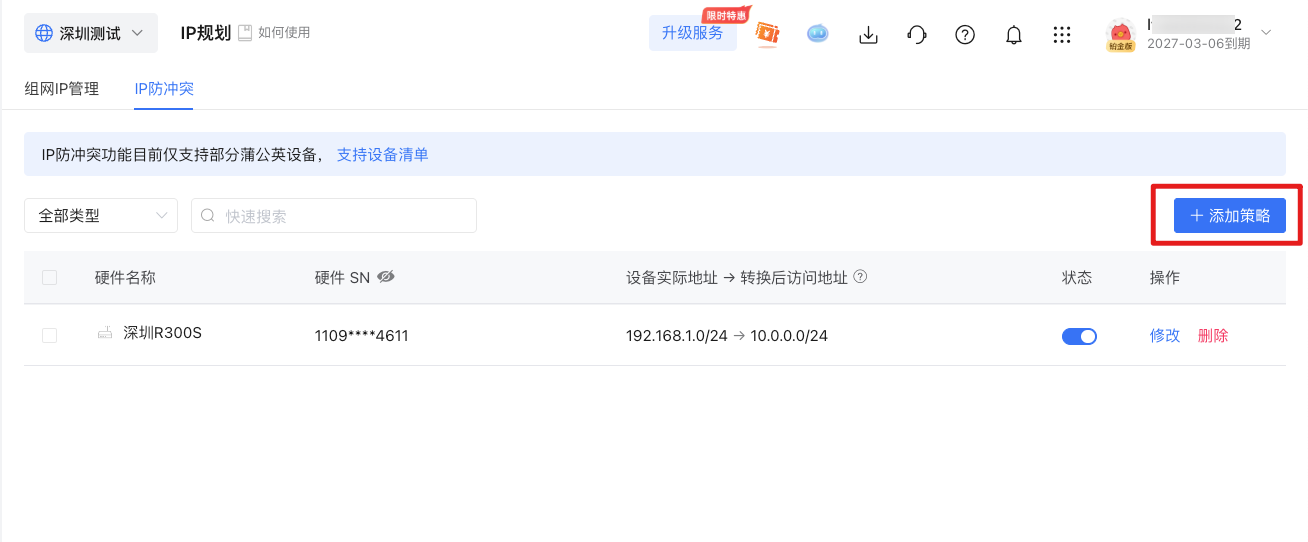Open customer support headset icon
1308x542 pixels.
pos(917,35)
